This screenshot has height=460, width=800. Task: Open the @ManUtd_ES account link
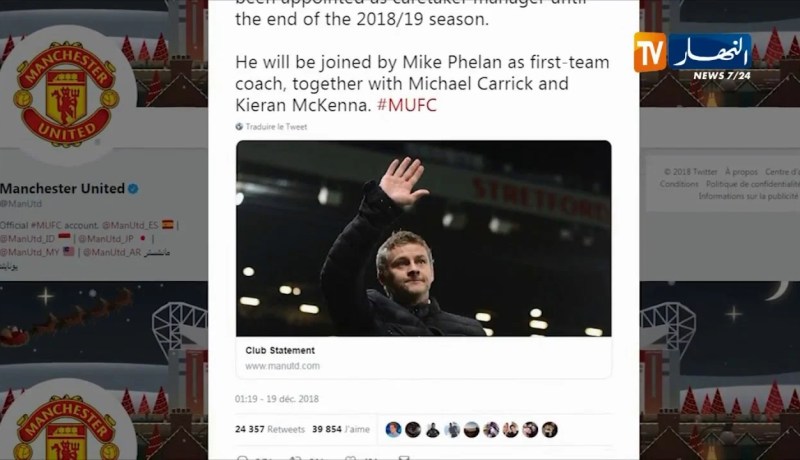131,225
